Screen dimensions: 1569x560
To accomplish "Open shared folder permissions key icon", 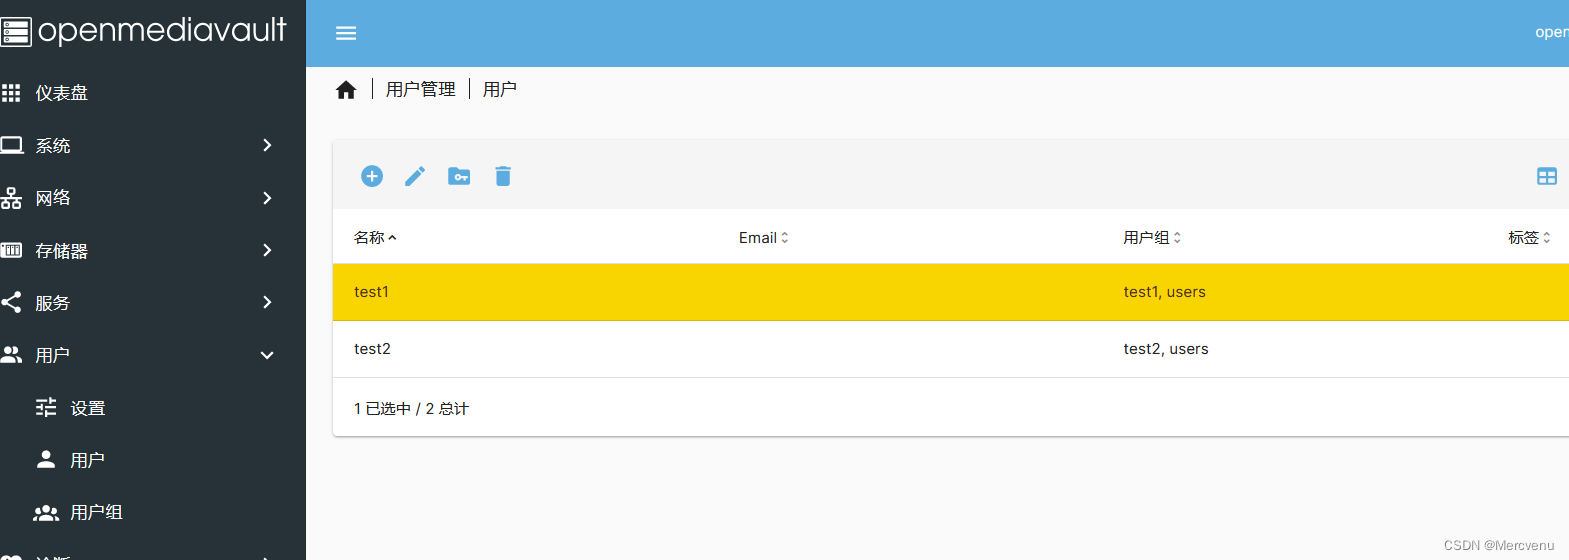I will (x=459, y=176).
